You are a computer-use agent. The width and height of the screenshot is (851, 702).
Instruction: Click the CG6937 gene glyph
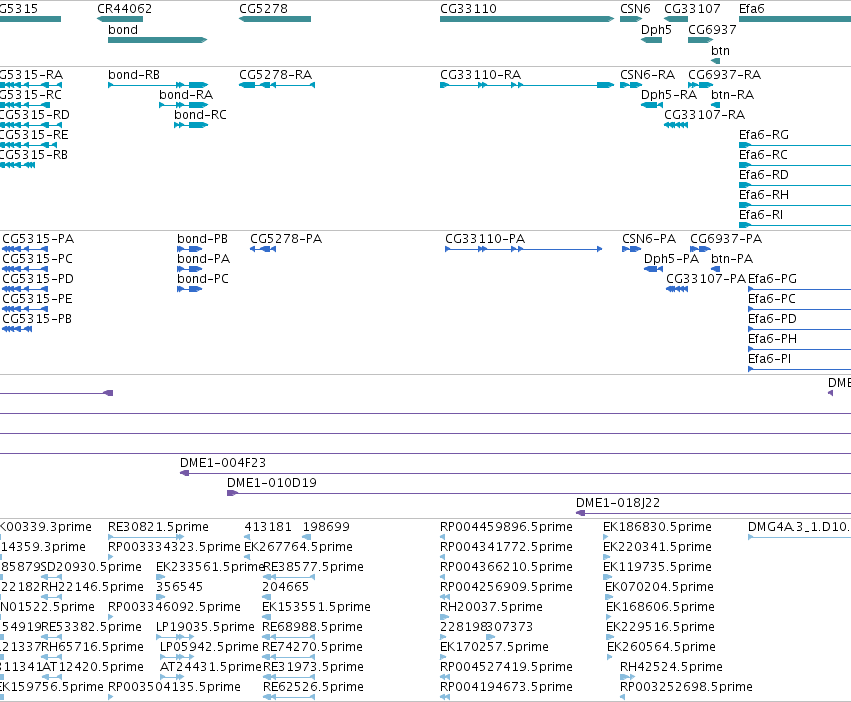pyautogui.click(x=700, y=40)
